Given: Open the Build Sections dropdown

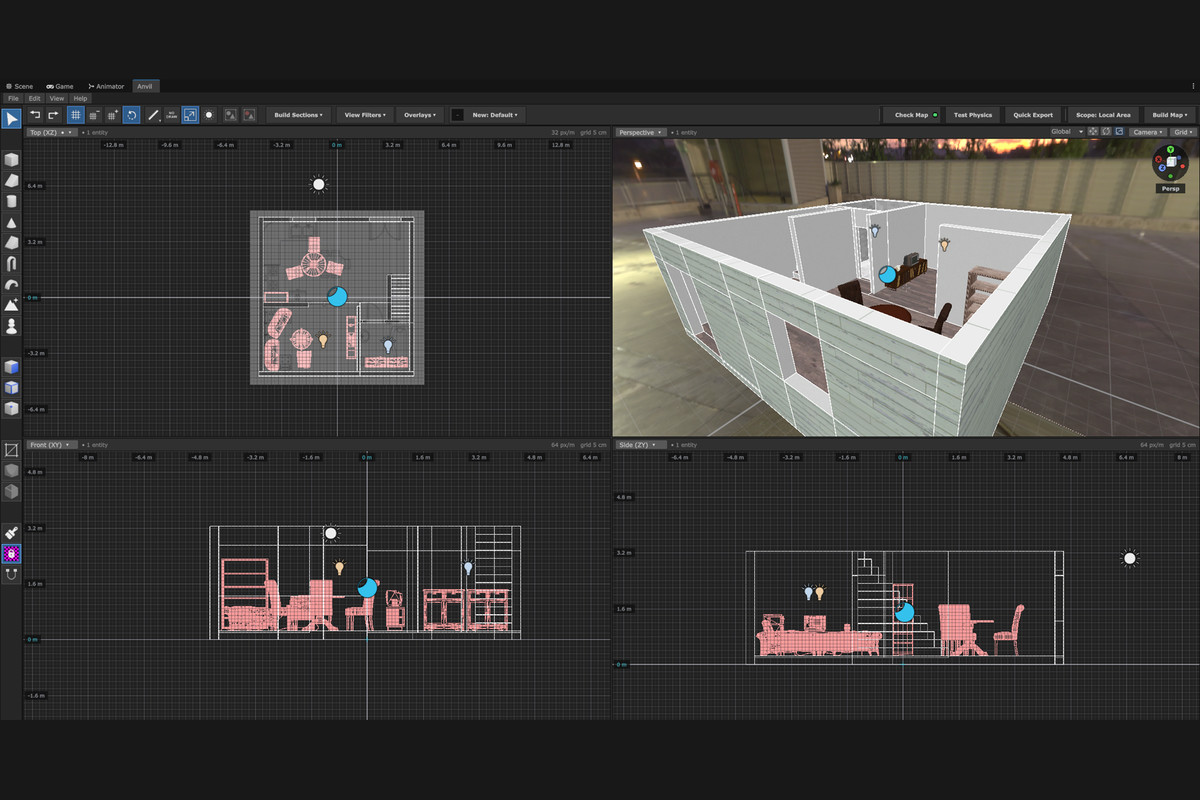Looking at the screenshot, I should 298,115.
